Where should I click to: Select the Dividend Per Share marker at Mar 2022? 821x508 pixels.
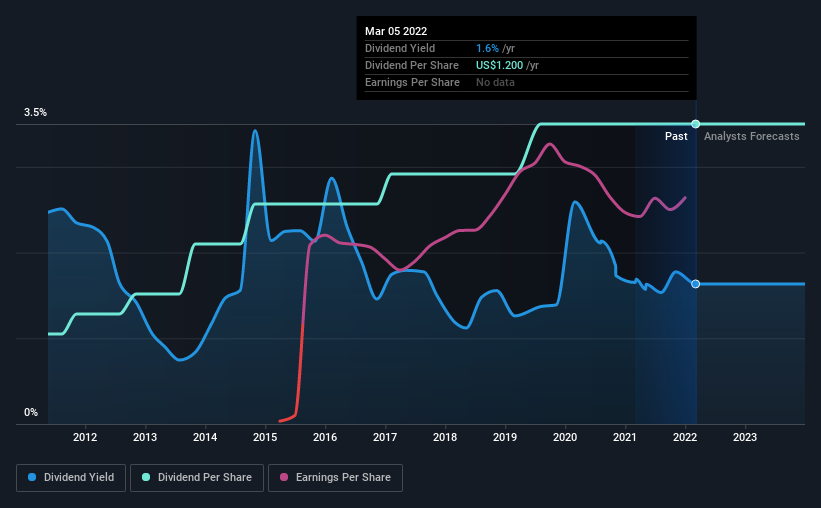pyautogui.click(x=695, y=124)
